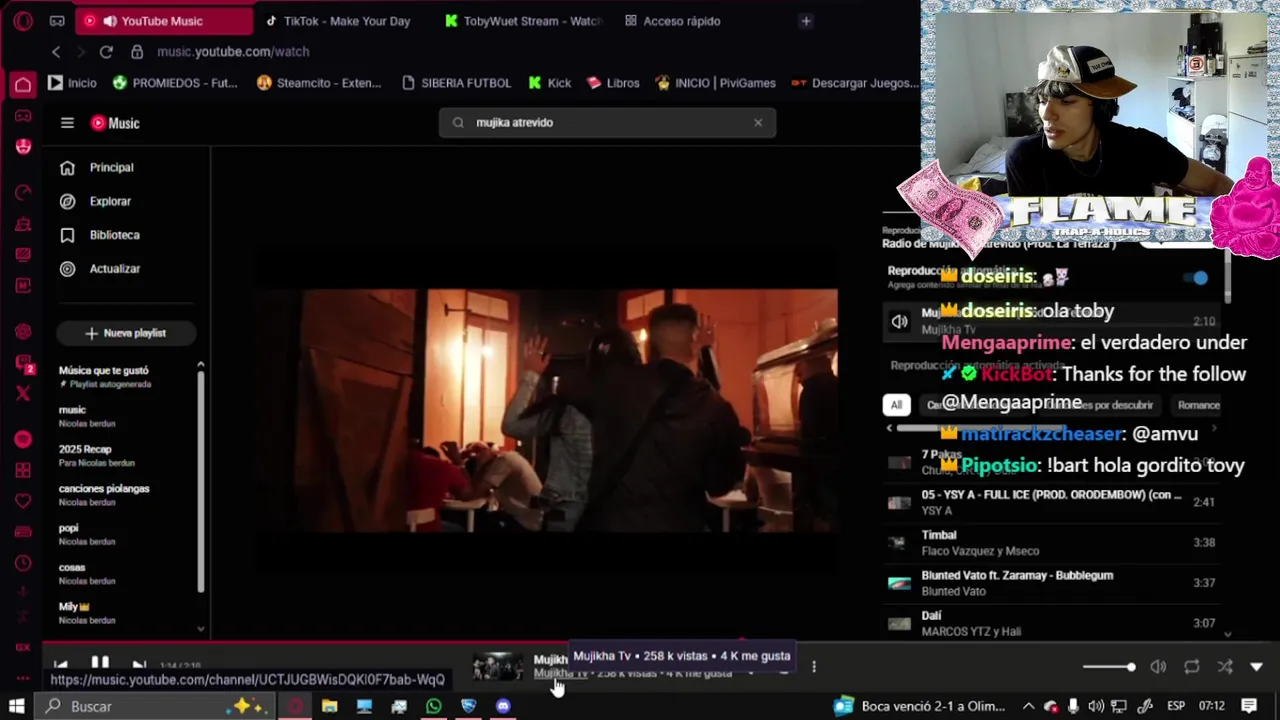Open File Explorer from the taskbar

pos(330,706)
